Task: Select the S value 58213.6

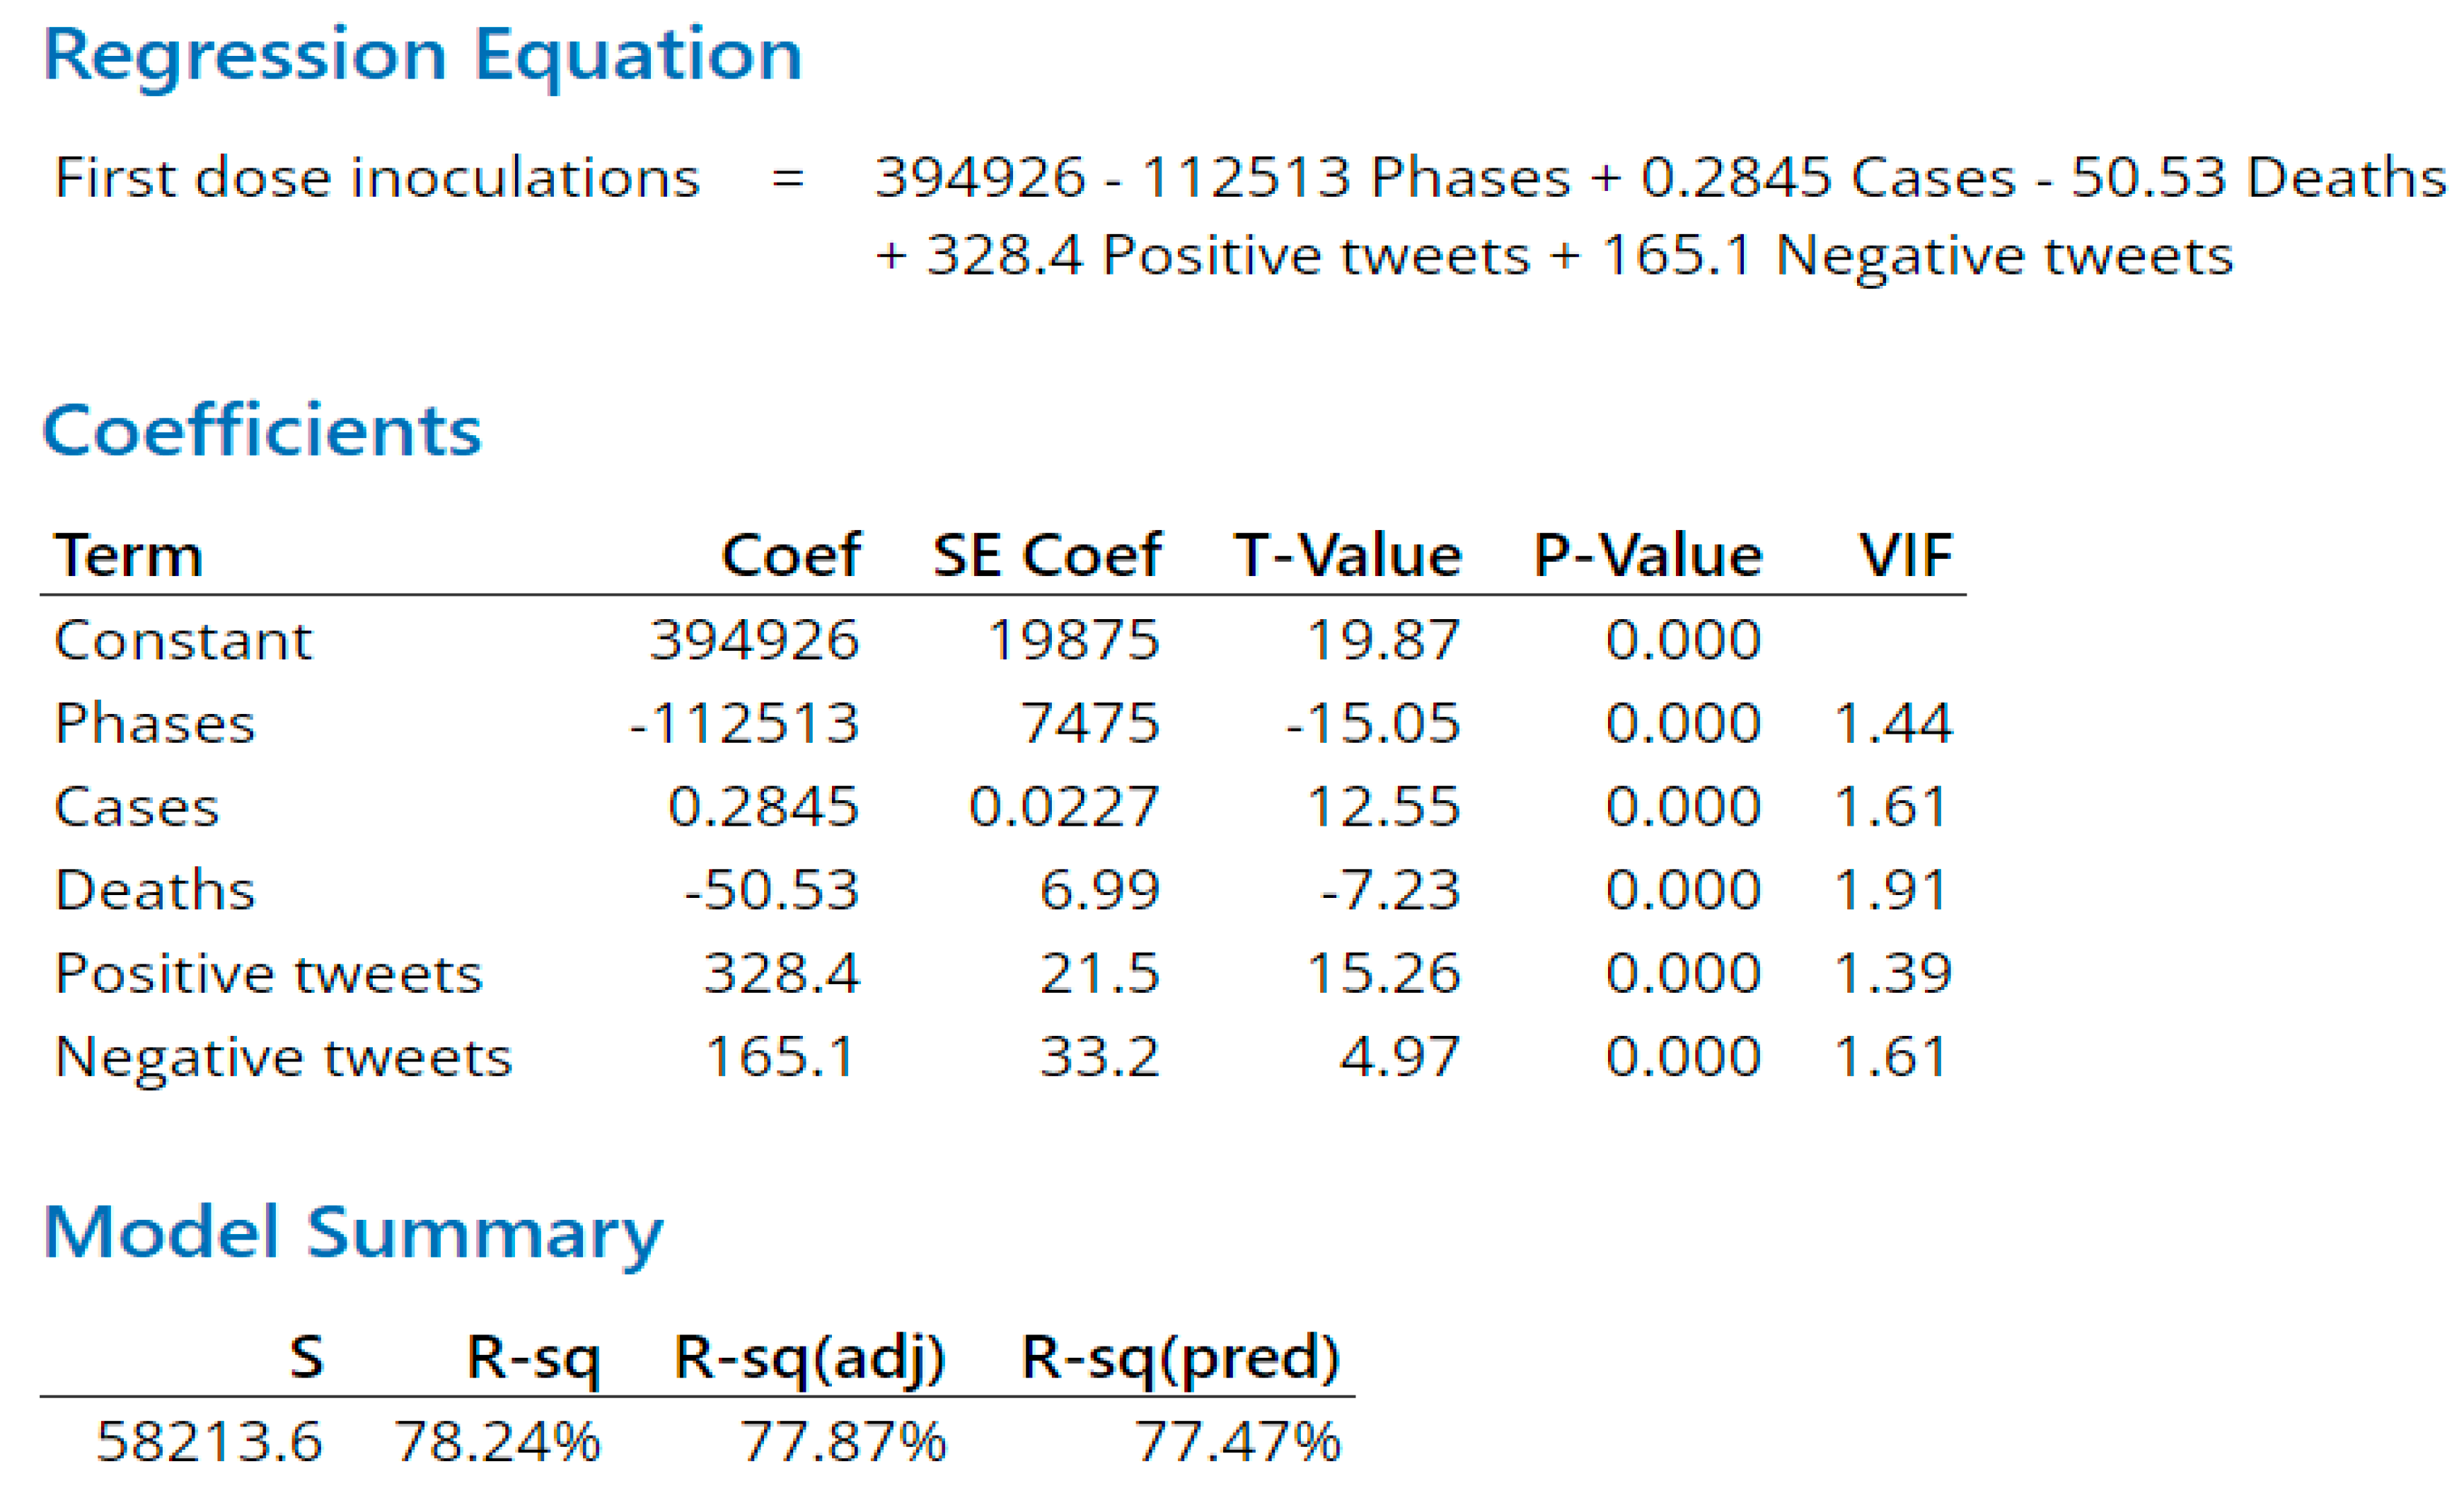Action: [209, 1442]
